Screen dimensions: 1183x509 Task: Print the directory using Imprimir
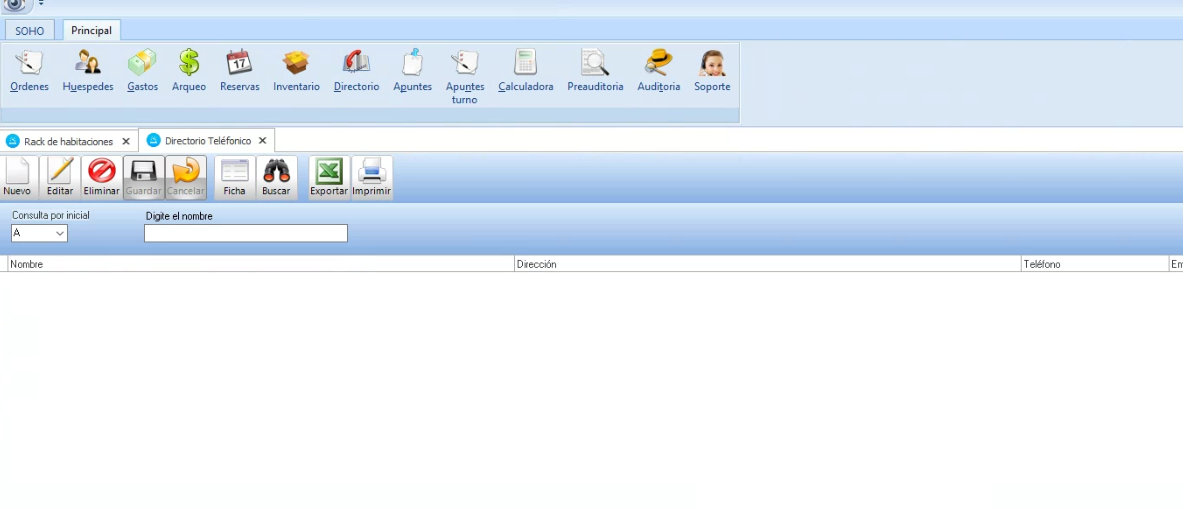(x=372, y=177)
